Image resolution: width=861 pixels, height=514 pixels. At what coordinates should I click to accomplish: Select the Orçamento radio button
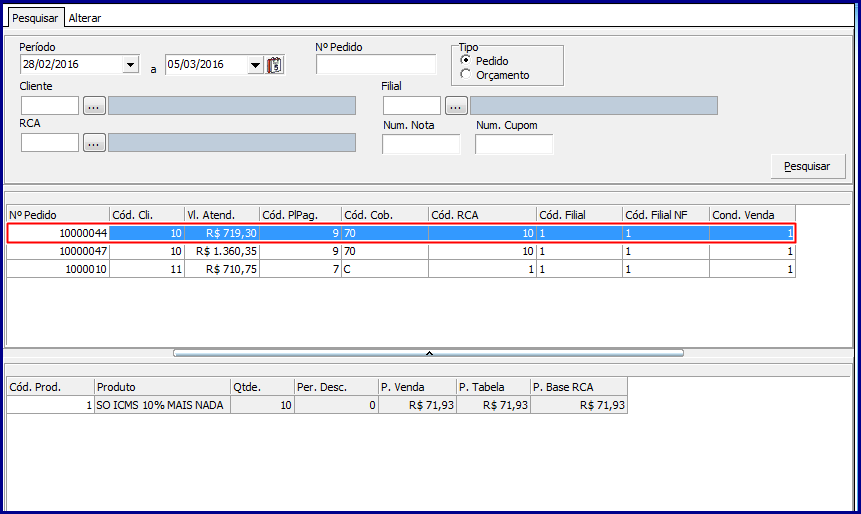[x=466, y=74]
